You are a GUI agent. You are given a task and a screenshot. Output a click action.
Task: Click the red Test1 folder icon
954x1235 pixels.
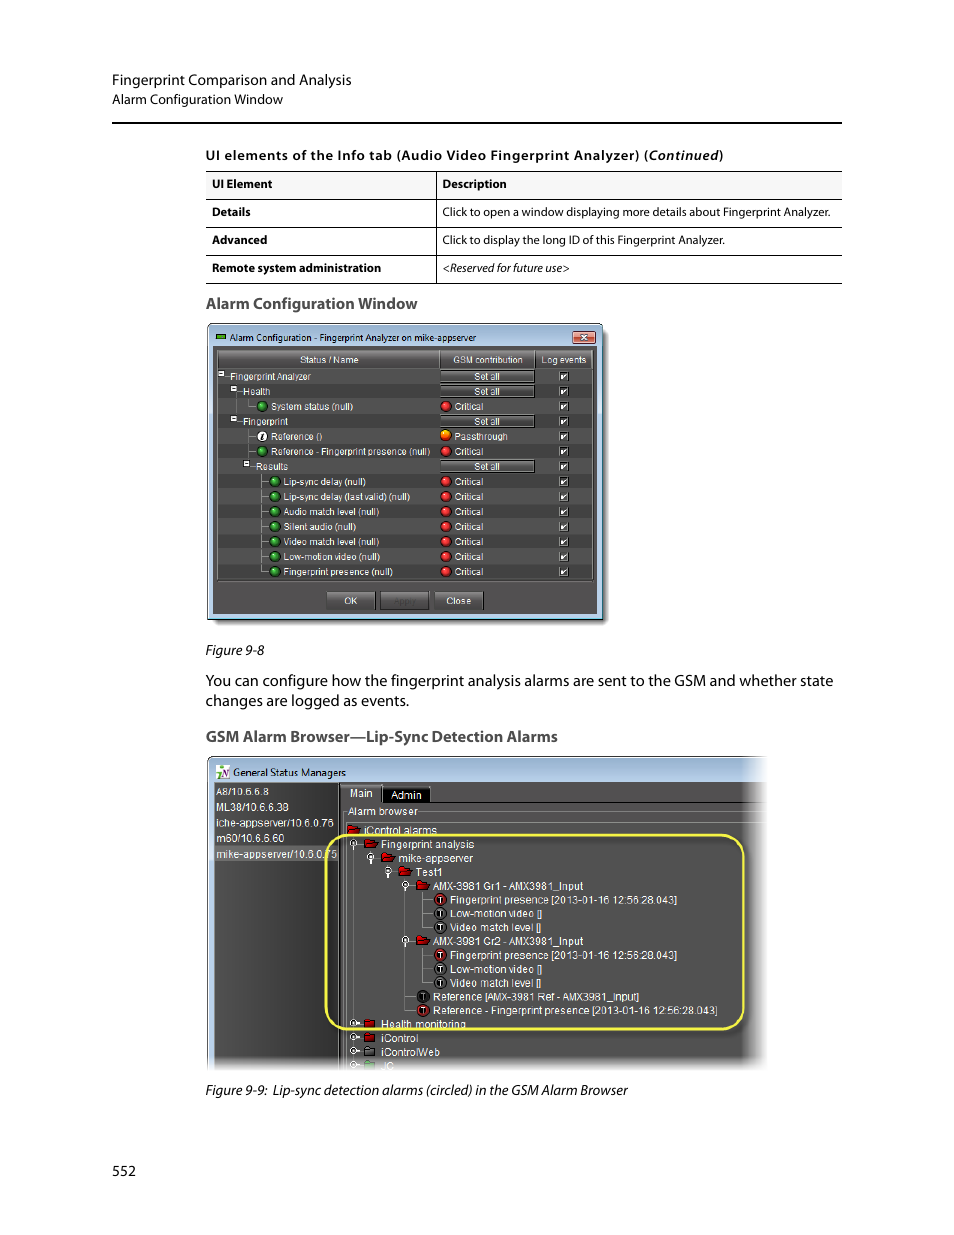pos(405,872)
